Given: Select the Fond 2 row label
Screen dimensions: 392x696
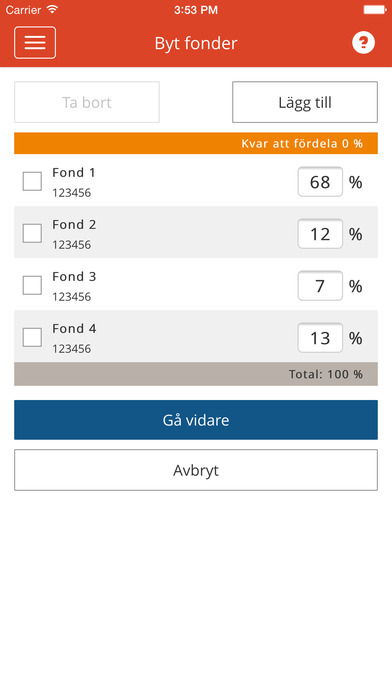Looking at the screenshot, I should click(x=74, y=225).
